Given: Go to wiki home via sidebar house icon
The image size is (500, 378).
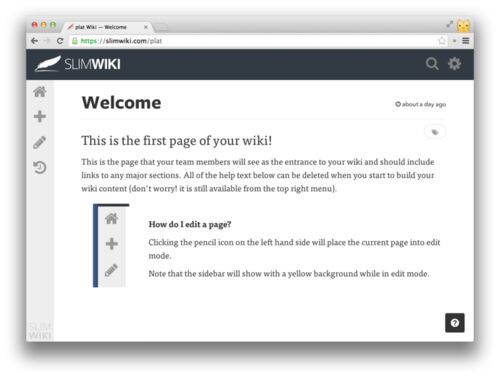Looking at the screenshot, I should click(x=40, y=92).
